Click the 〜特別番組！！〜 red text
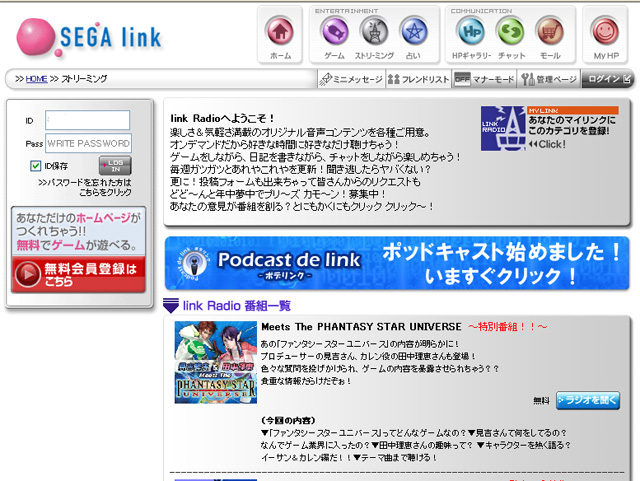640x481 pixels. point(507,327)
